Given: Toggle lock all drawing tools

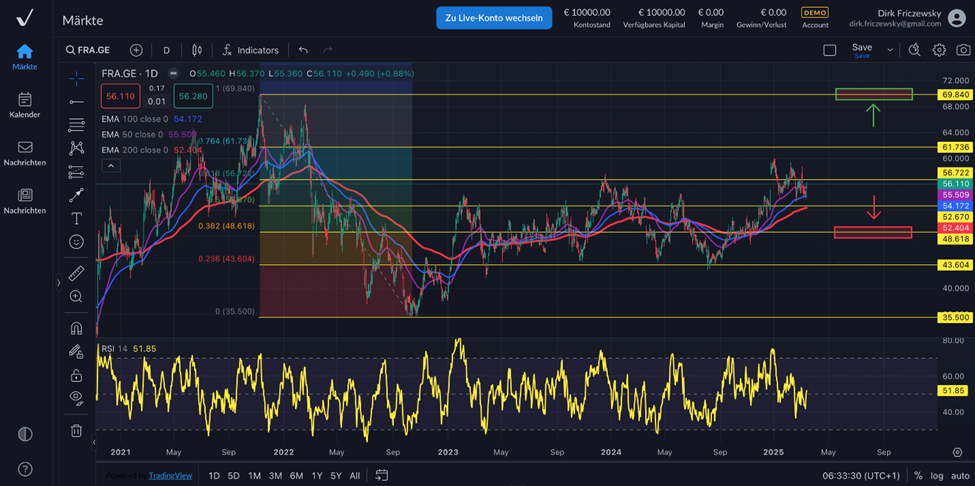Looking at the screenshot, I should pos(76,376).
